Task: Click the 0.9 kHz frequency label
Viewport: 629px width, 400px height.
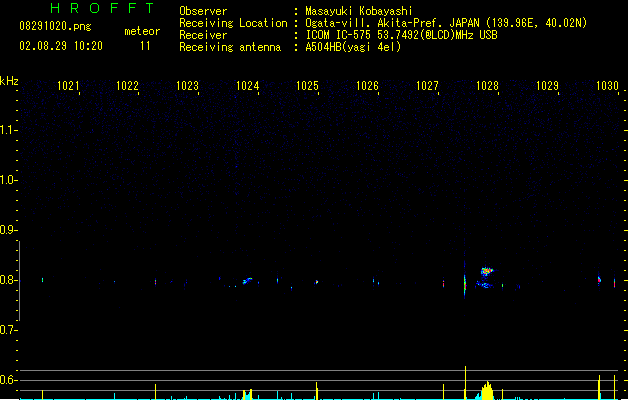Action: 7,230
